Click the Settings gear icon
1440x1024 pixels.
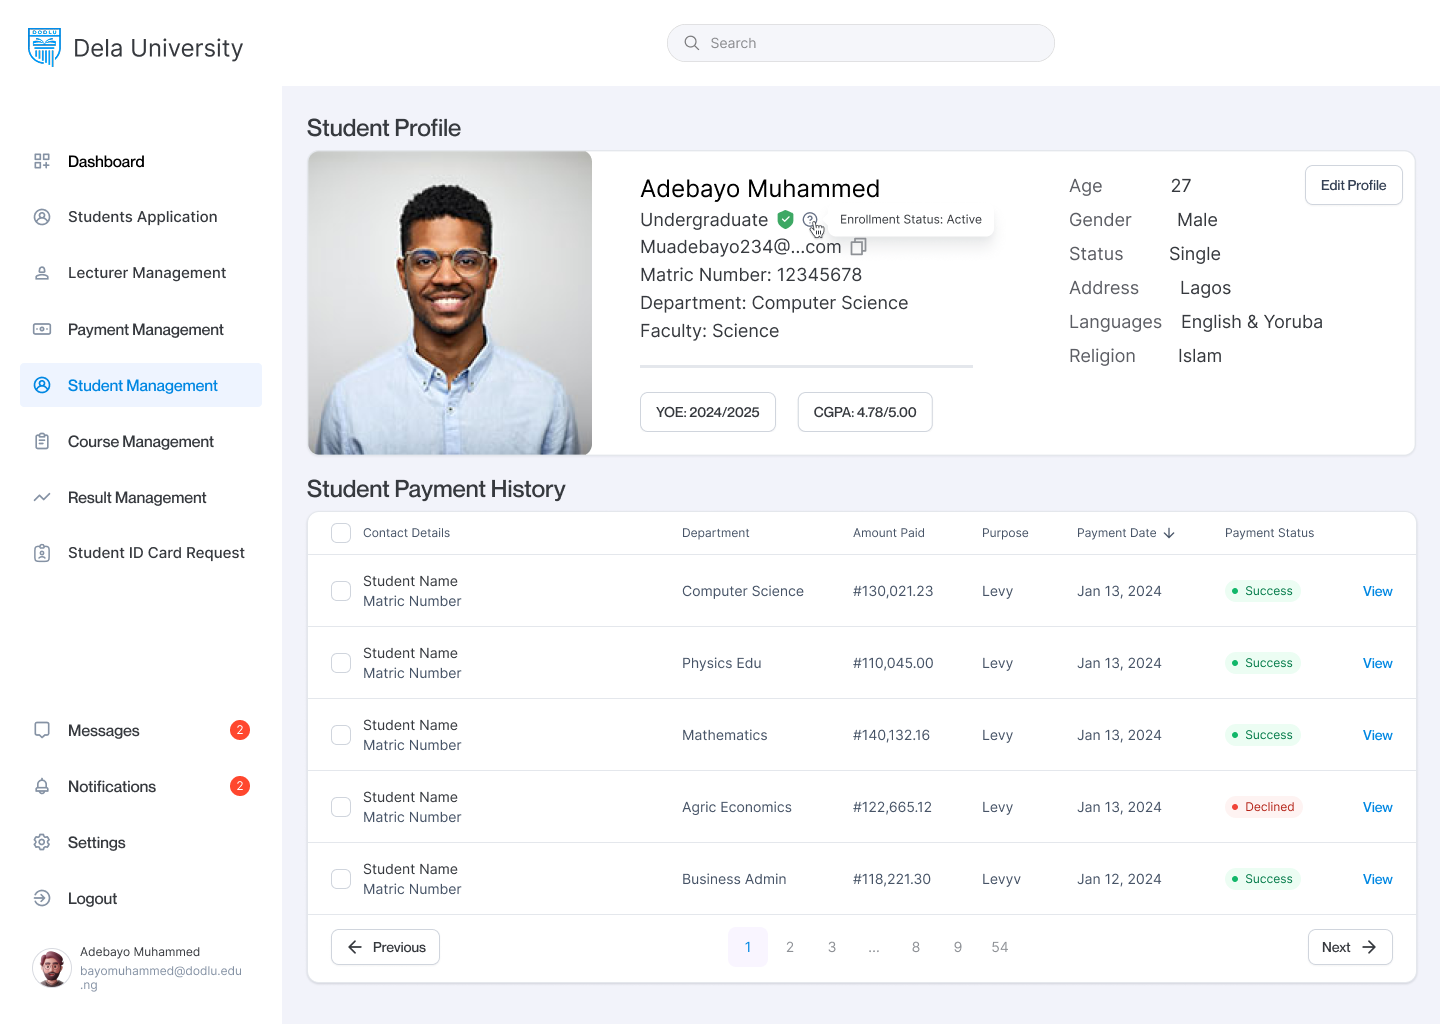pyautogui.click(x=42, y=843)
